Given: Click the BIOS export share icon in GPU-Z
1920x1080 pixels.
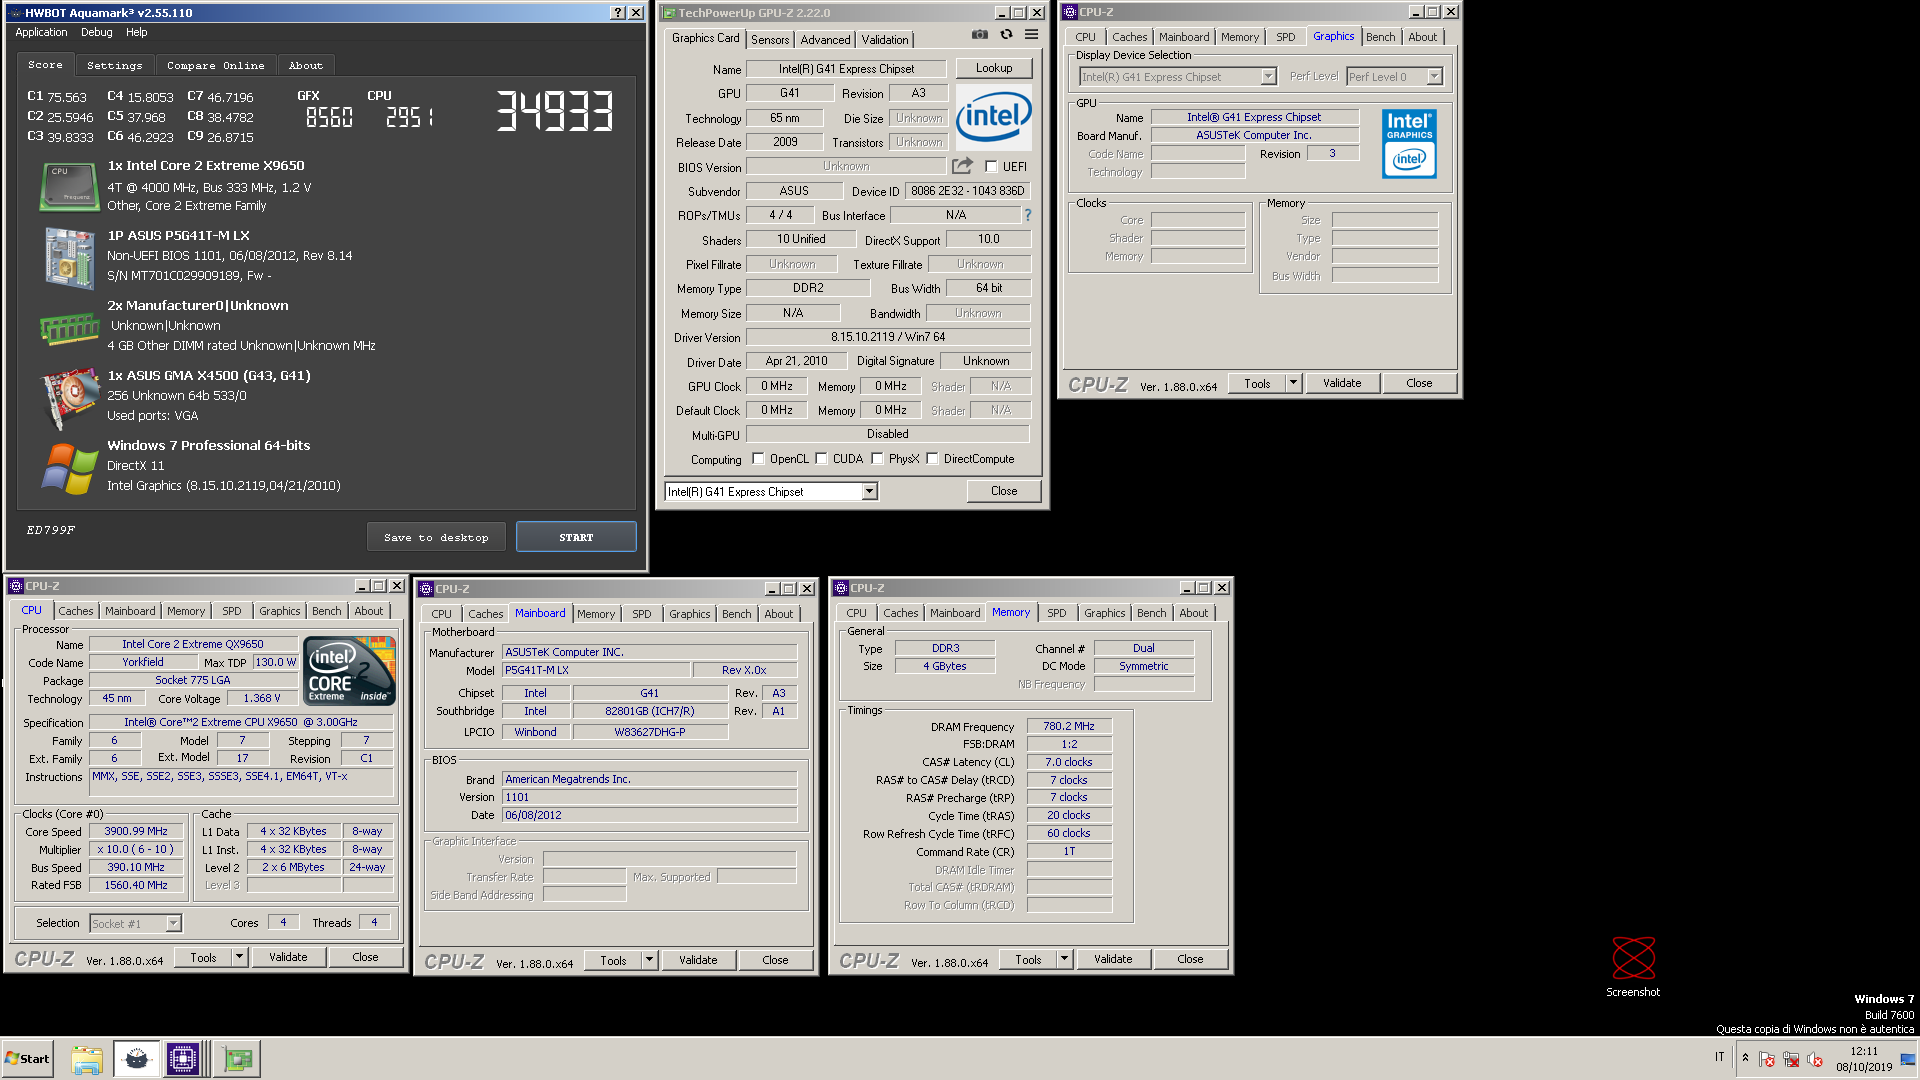Looking at the screenshot, I should click(x=962, y=166).
